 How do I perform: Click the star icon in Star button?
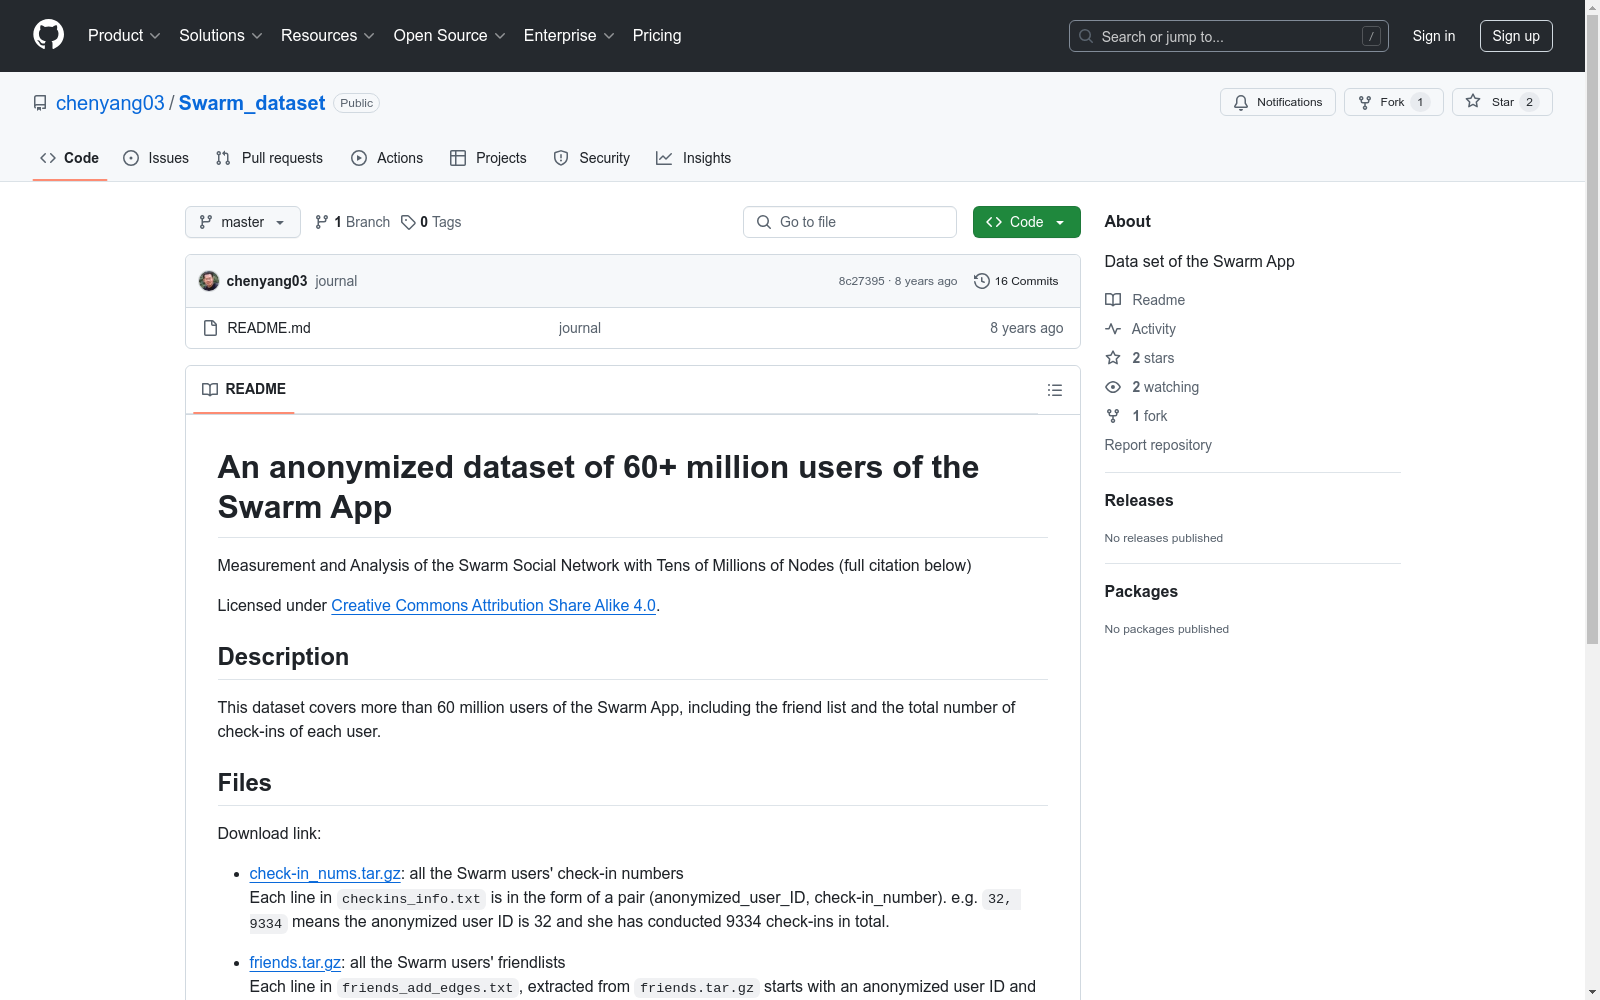[1473, 101]
